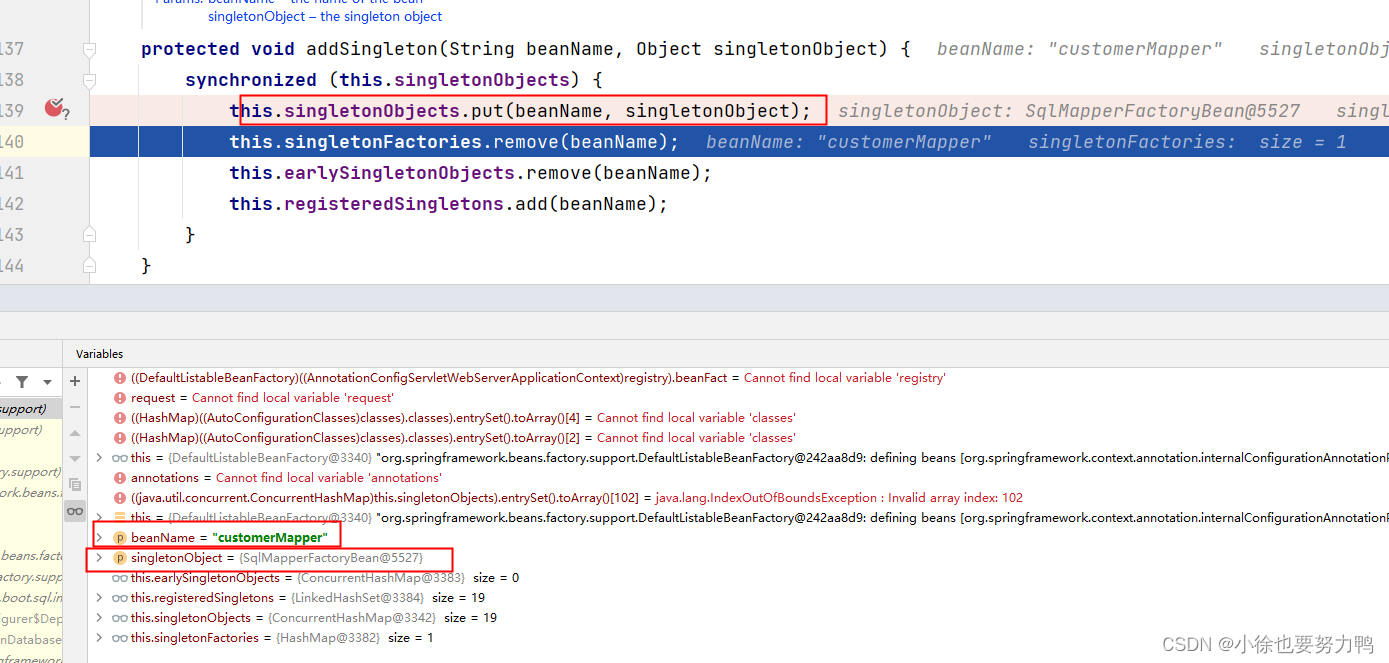This screenshot has height=663, width=1389.
Task: Open the dropdown arrow beside the filter icon
Action: (47, 382)
